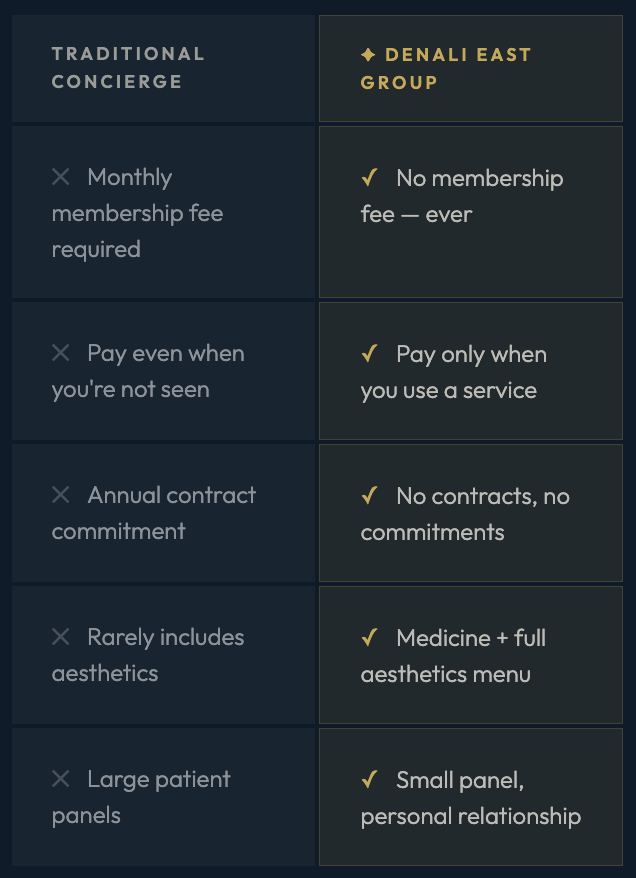Click the X icon next to Large patient
The width and height of the screenshot is (636, 878).
click(x=60, y=779)
